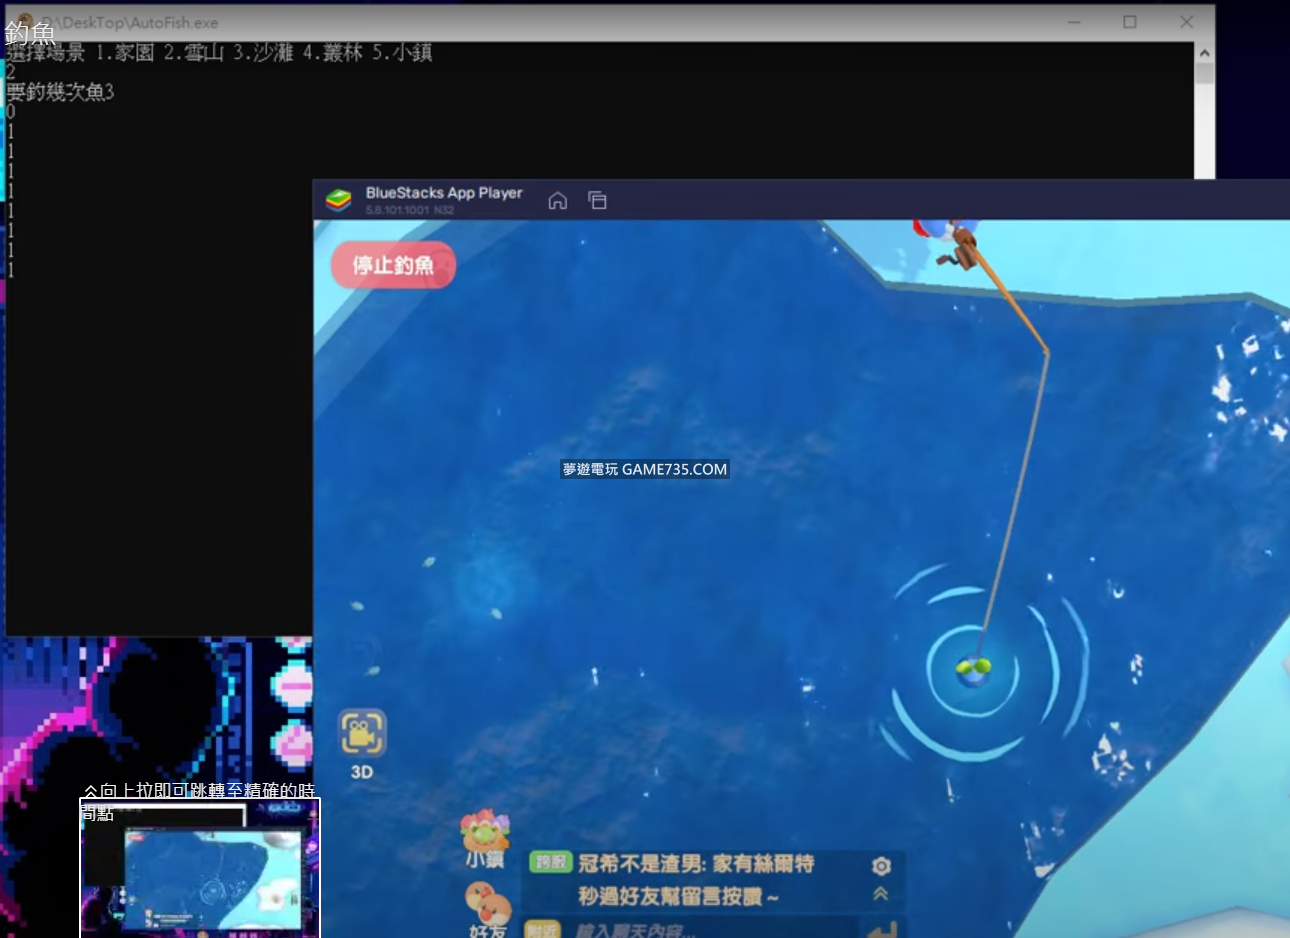The image size is (1290, 938).
Task: Click the chat text input field
Action: pos(710,930)
